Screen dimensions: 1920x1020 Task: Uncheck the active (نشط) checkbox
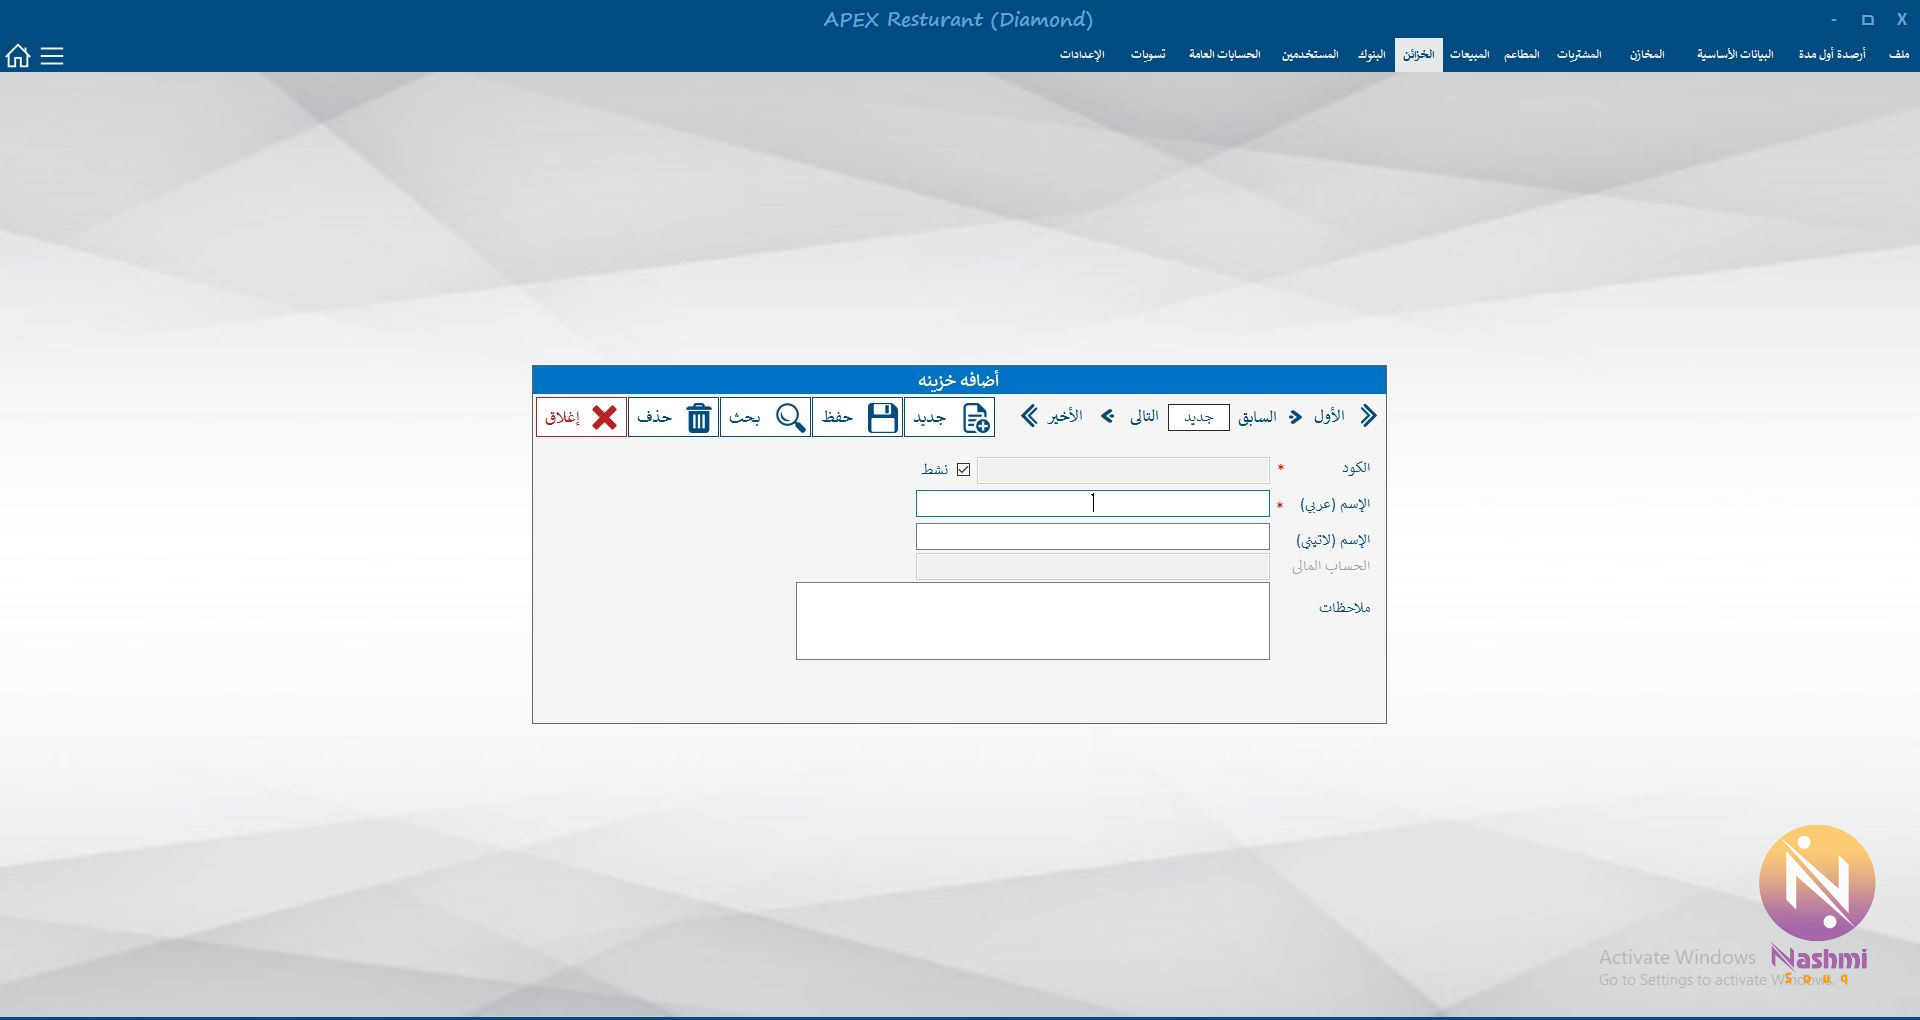tap(963, 469)
